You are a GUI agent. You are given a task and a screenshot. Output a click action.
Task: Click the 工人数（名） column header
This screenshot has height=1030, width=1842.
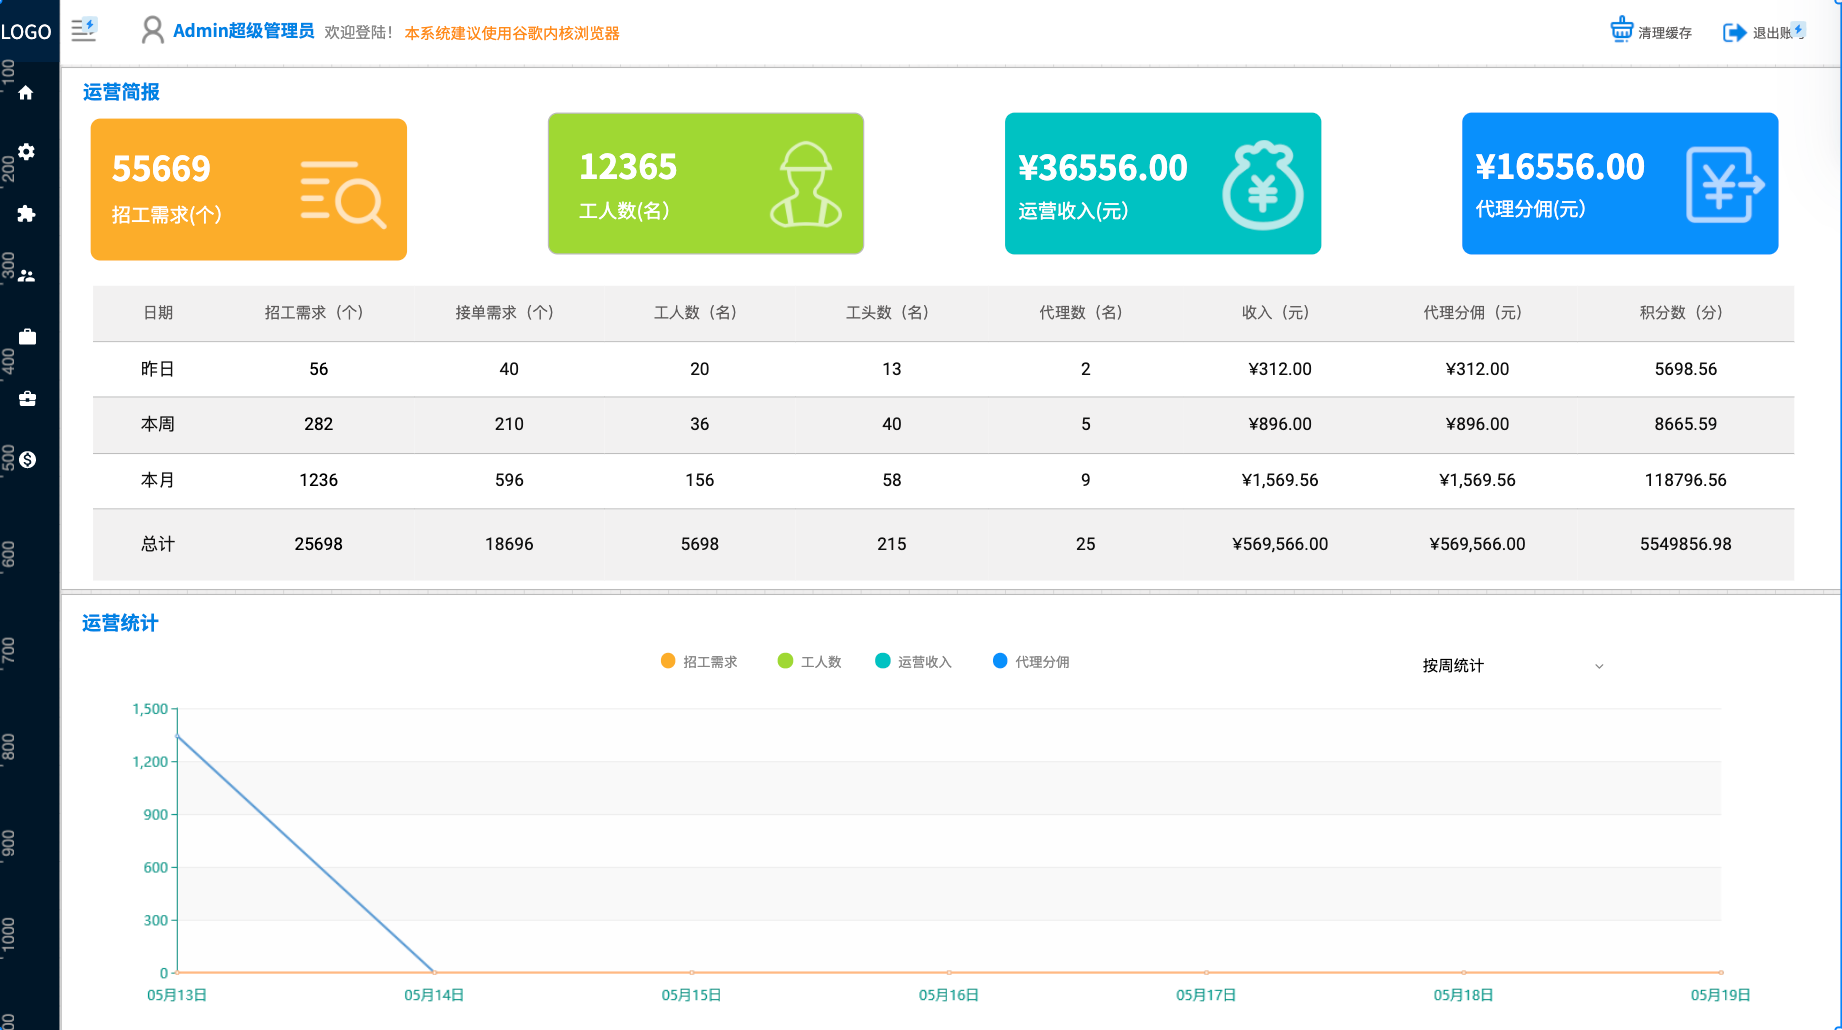pos(700,313)
